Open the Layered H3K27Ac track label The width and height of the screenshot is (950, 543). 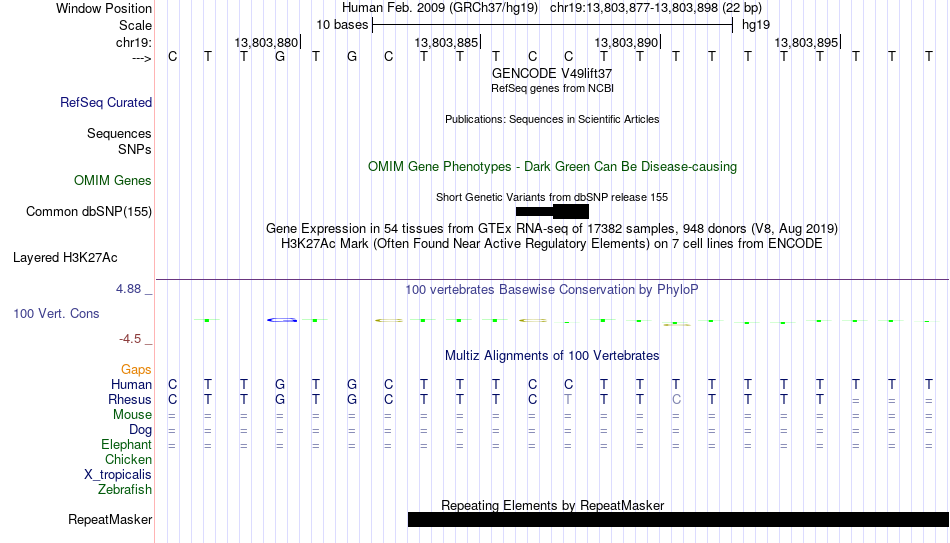tap(65, 258)
